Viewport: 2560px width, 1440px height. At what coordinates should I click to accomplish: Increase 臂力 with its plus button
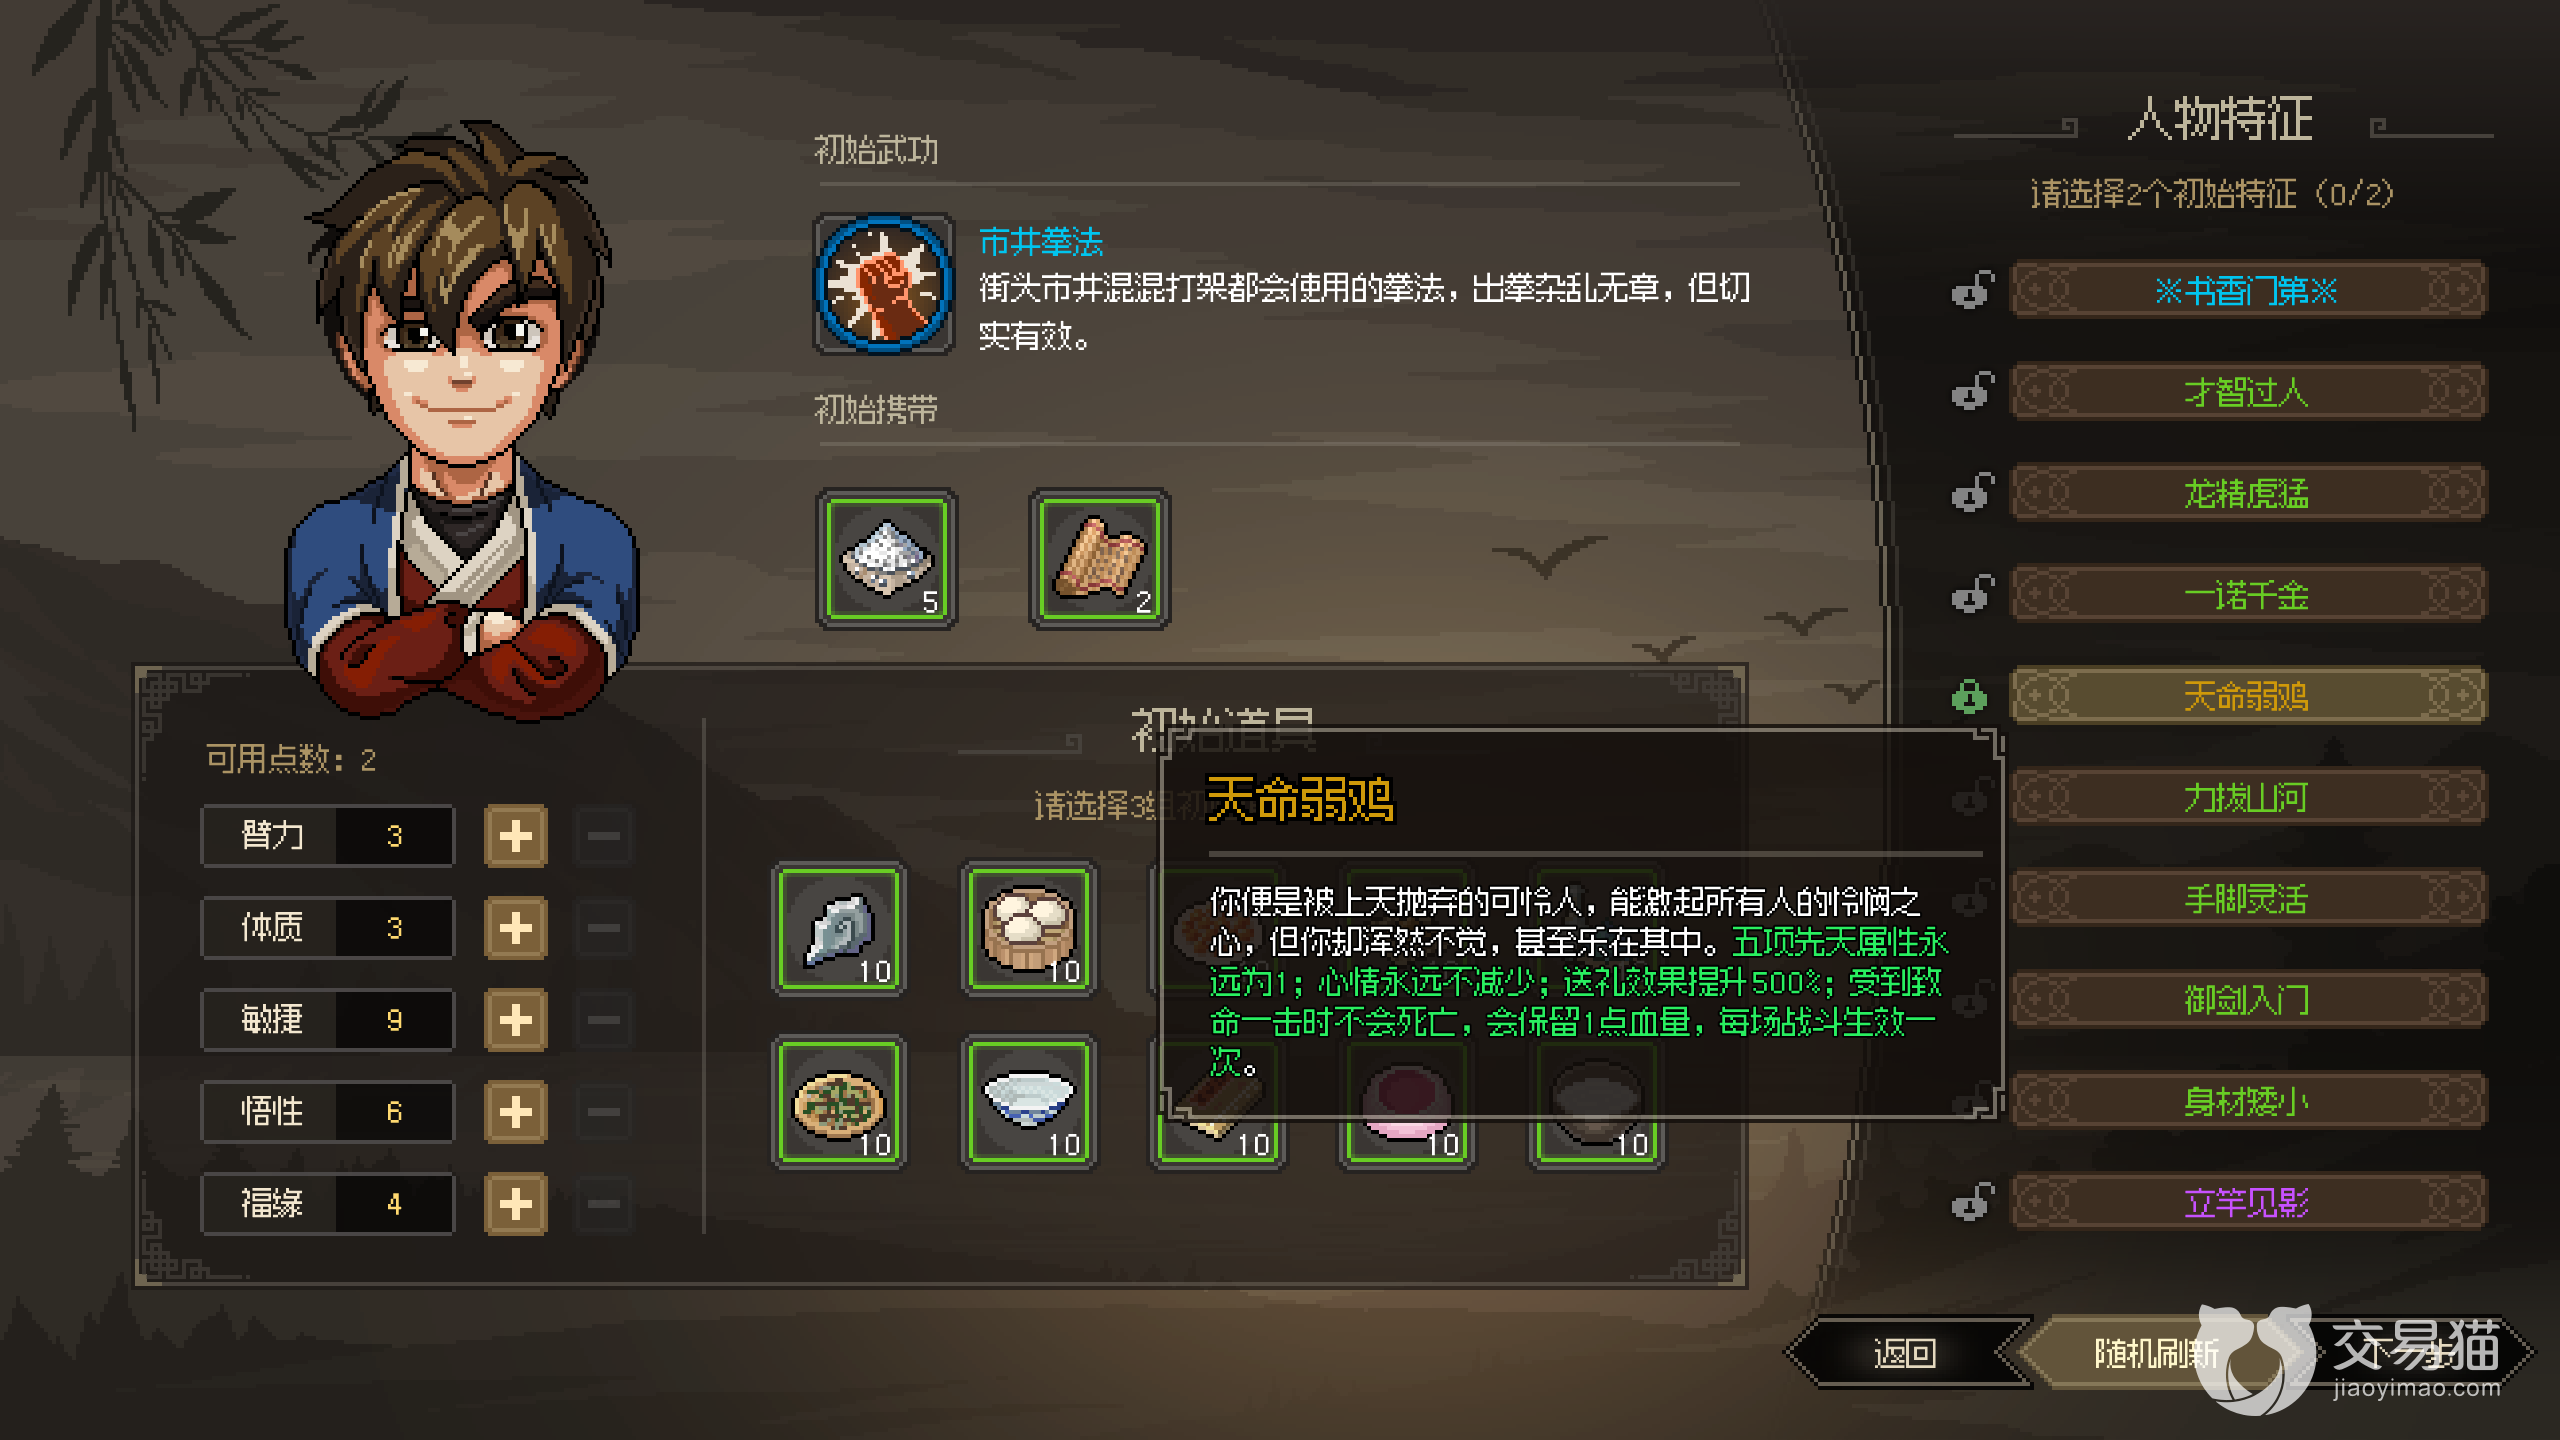click(516, 836)
